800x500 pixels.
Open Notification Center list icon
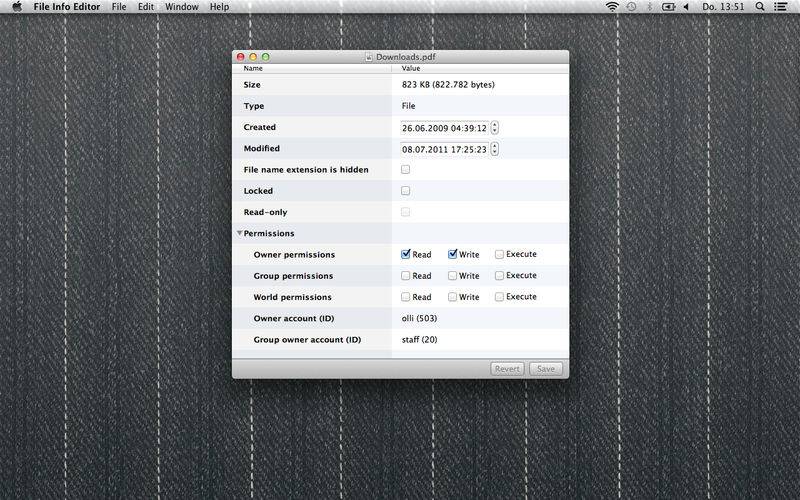click(780, 7)
